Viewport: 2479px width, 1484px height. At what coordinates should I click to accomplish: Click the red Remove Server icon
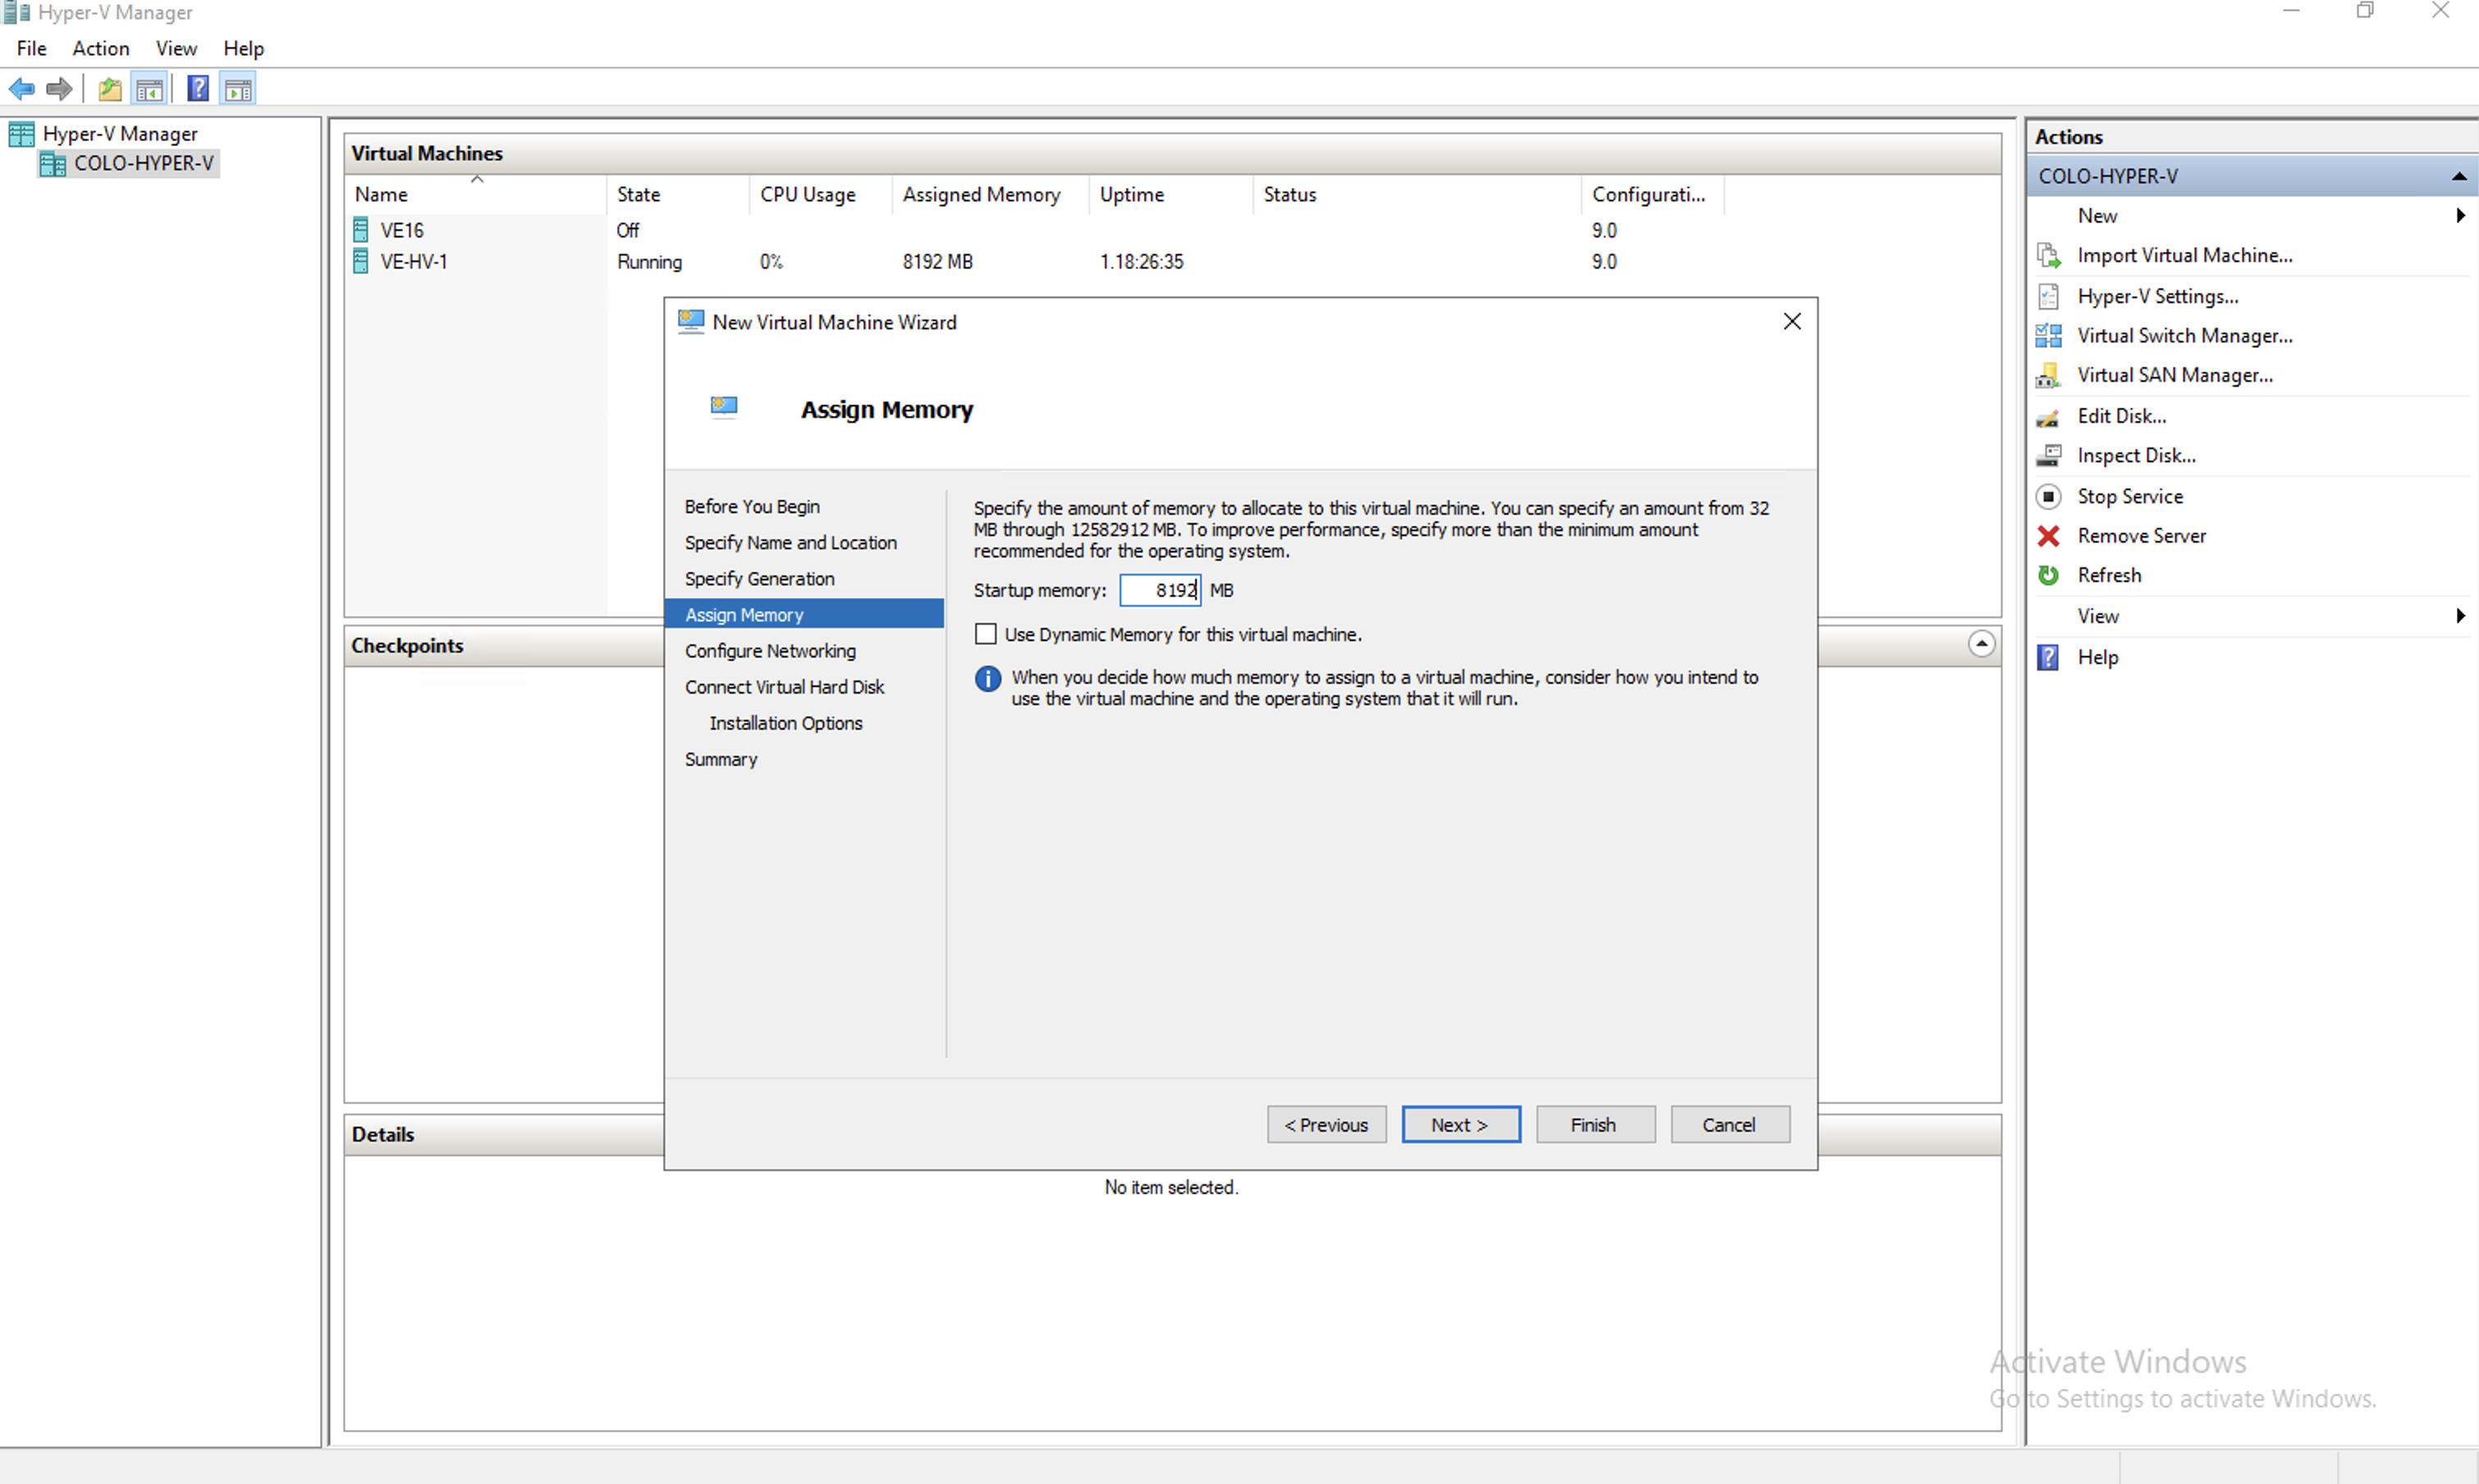pos(2048,536)
